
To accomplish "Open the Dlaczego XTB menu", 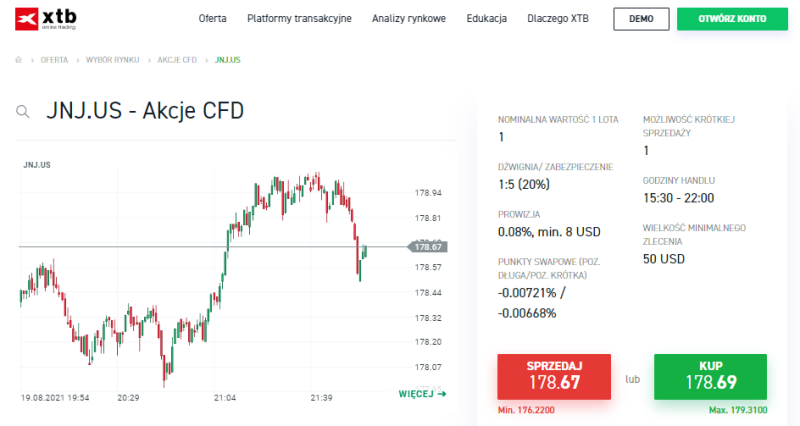I will 558,19.
